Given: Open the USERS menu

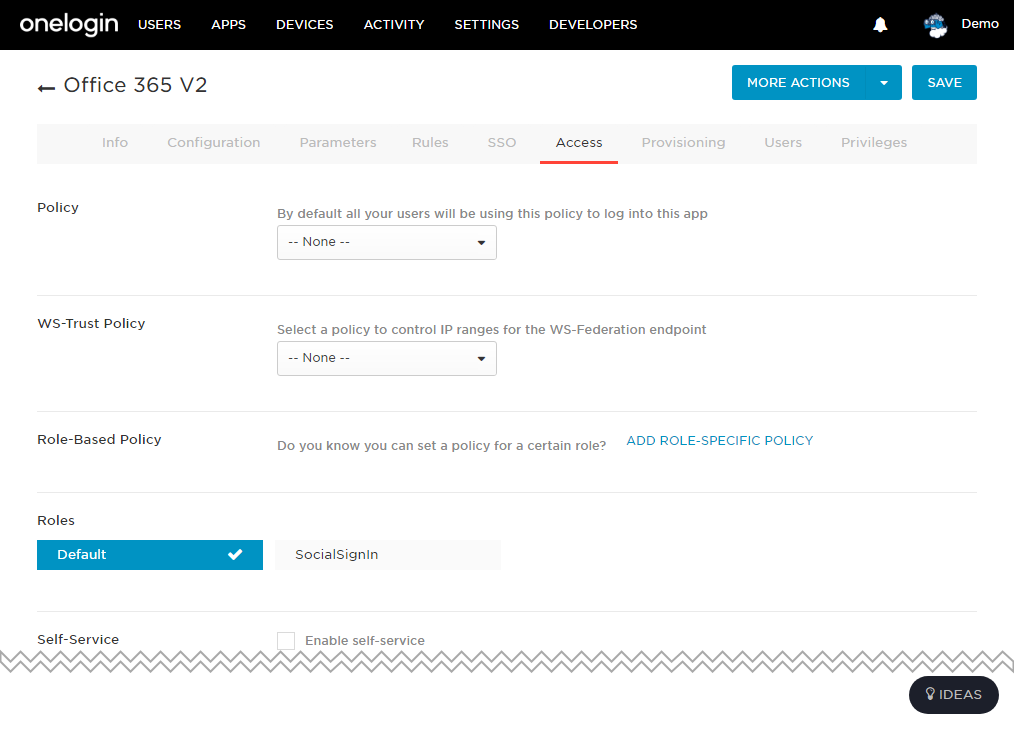Looking at the screenshot, I should (159, 25).
